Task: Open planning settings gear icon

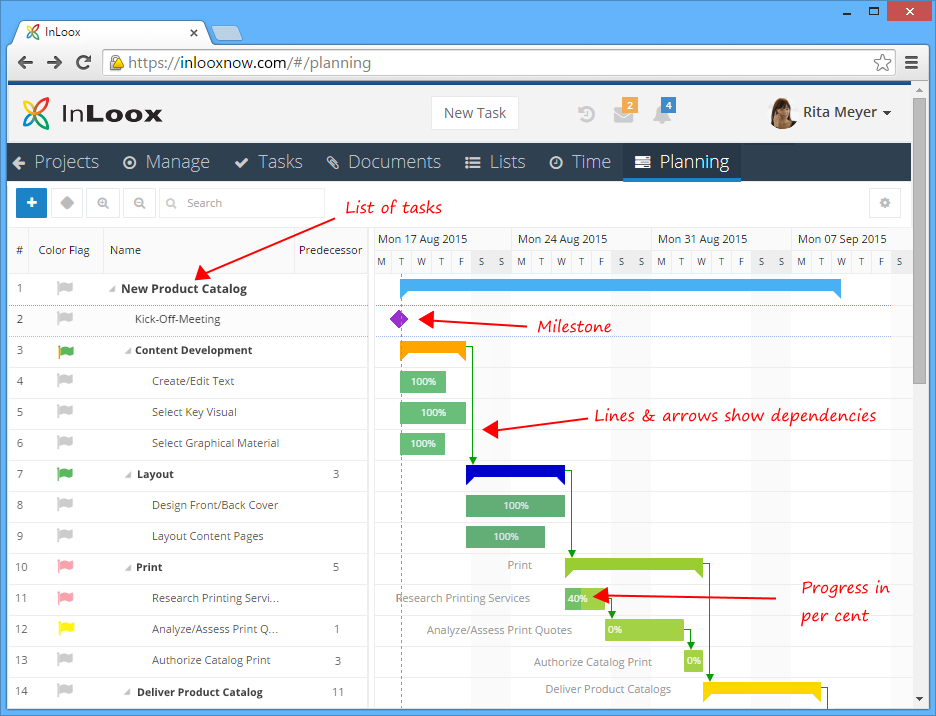Action: pos(885,203)
